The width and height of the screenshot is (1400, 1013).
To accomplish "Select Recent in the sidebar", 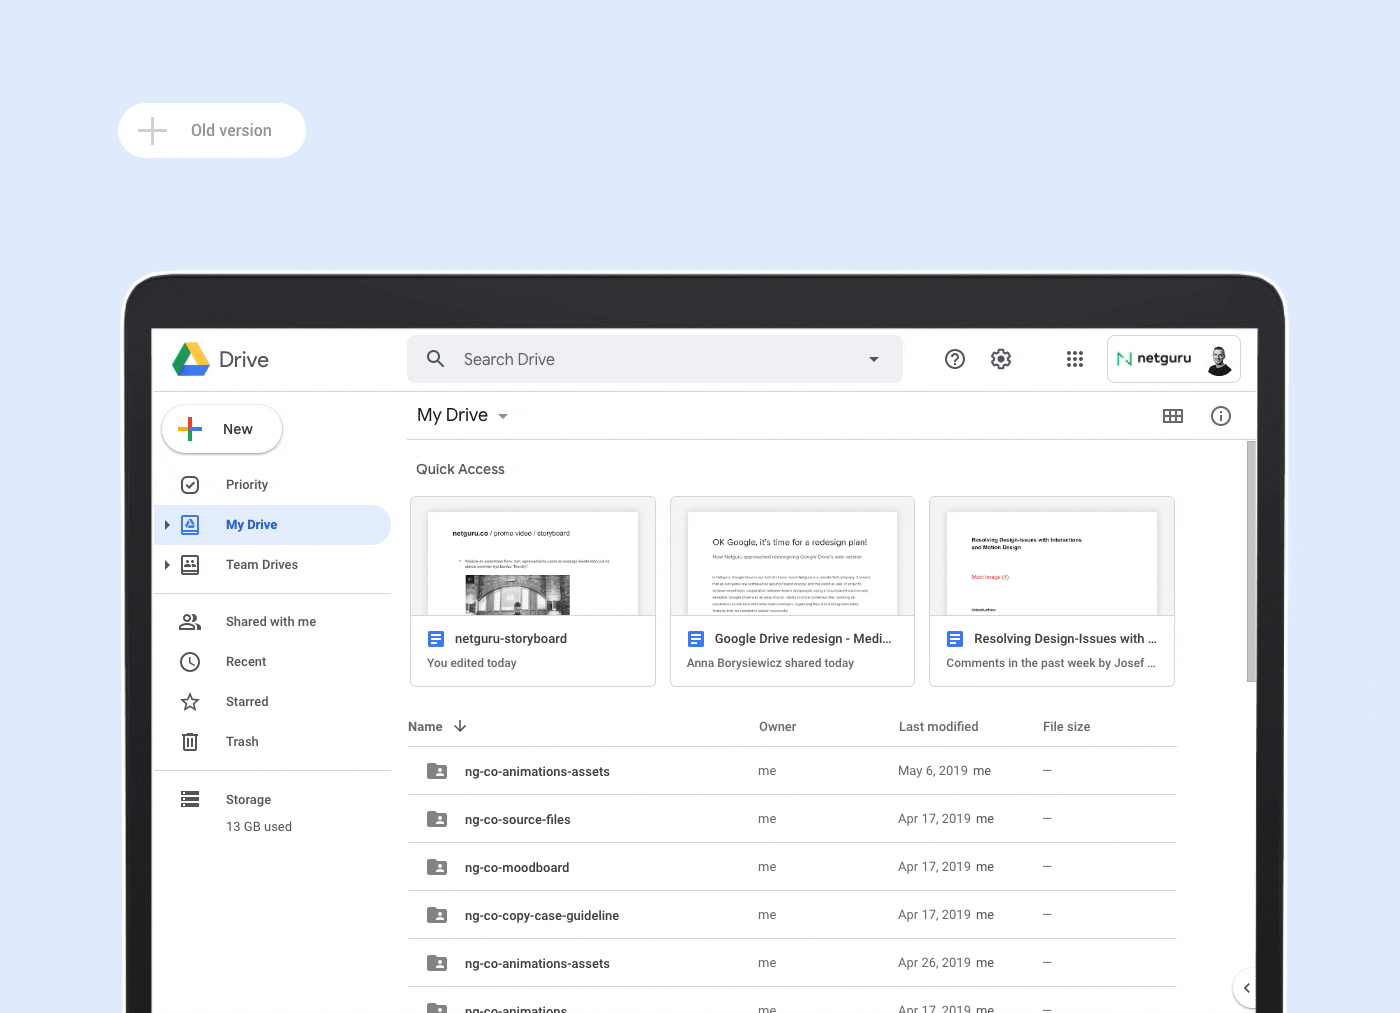I will click(246, 662).
